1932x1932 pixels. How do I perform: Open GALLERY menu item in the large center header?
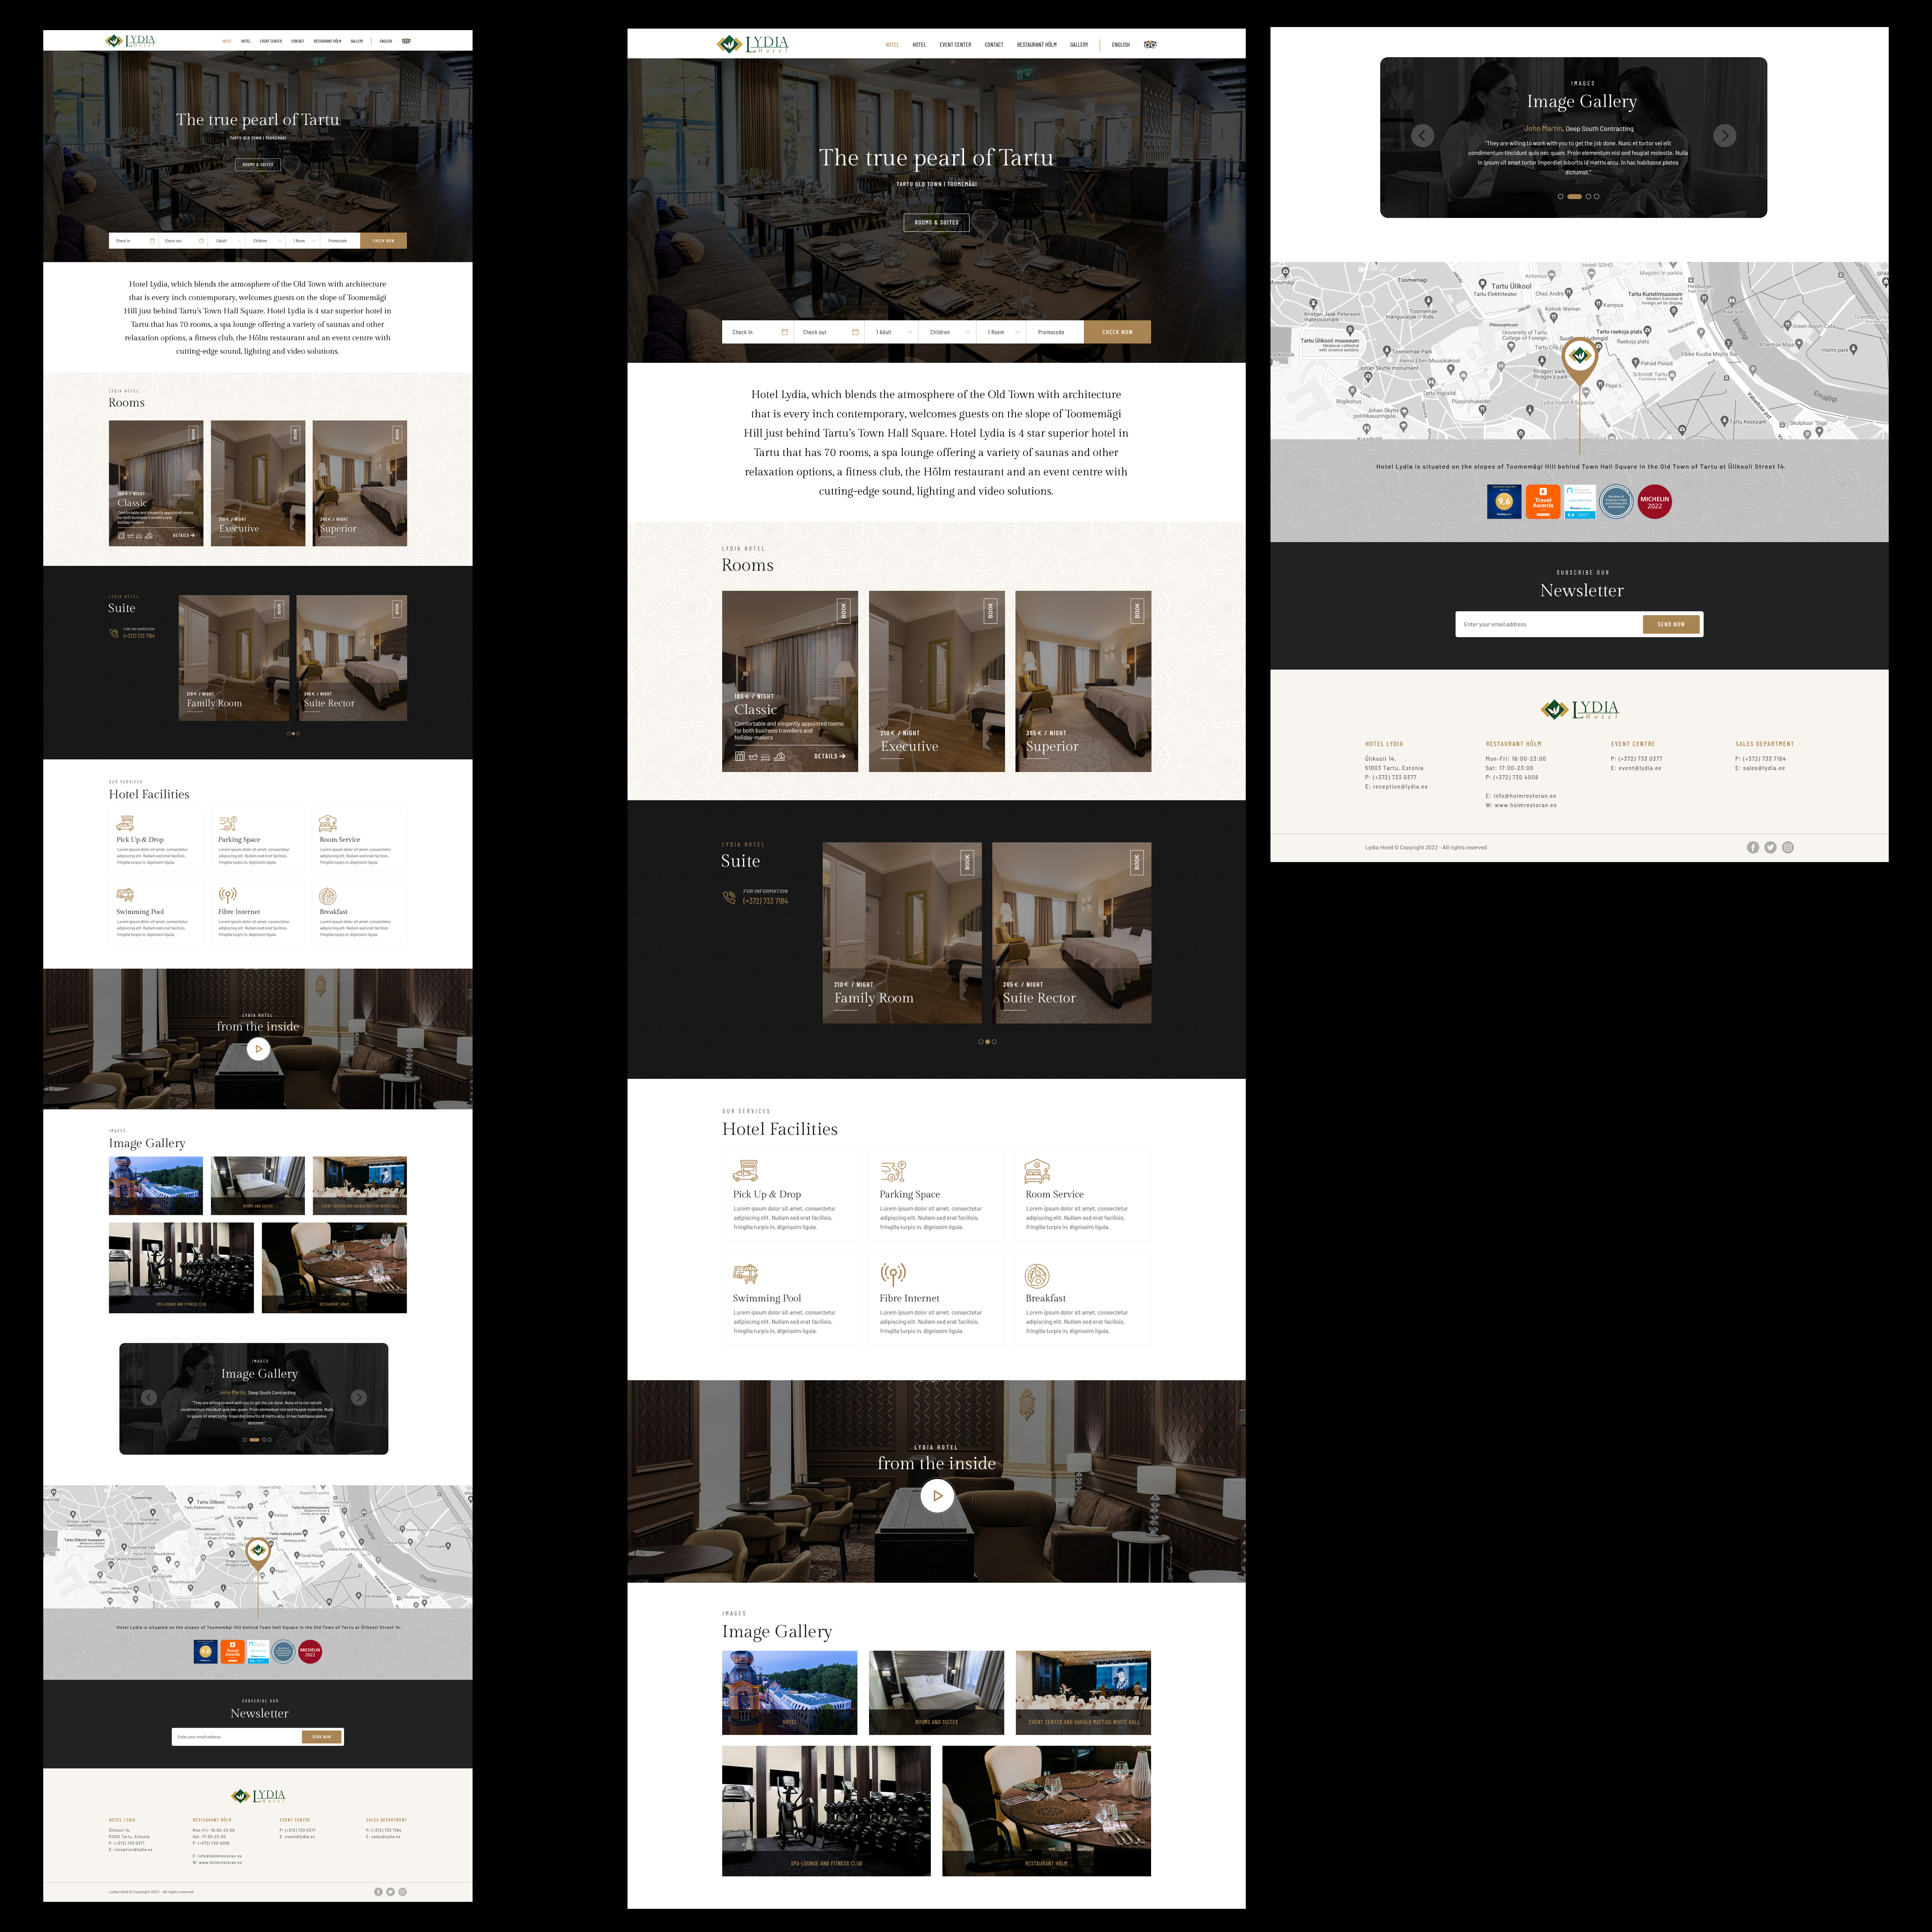(x=1079, y=44)
